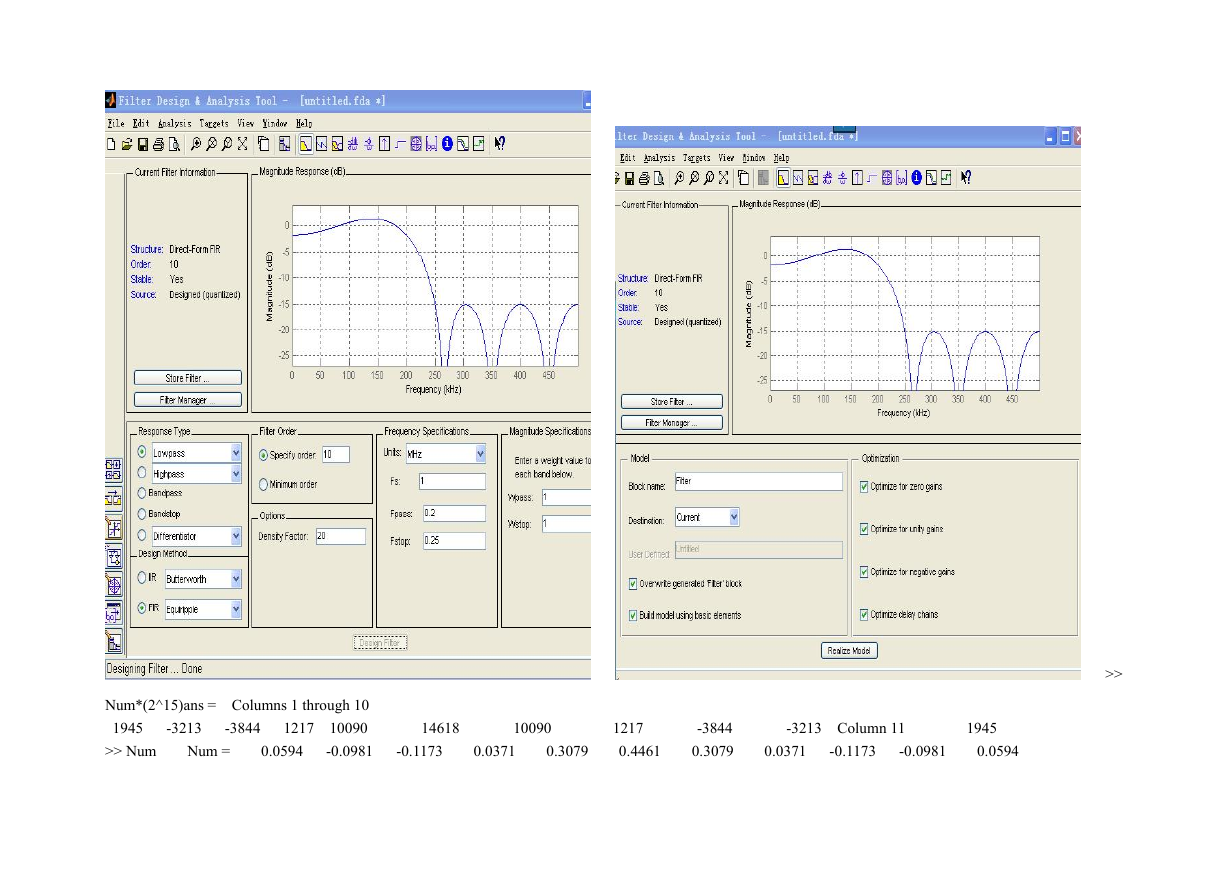
Task: Toggle Optimize for unity gains checkbox
Action: click(864, 529)
